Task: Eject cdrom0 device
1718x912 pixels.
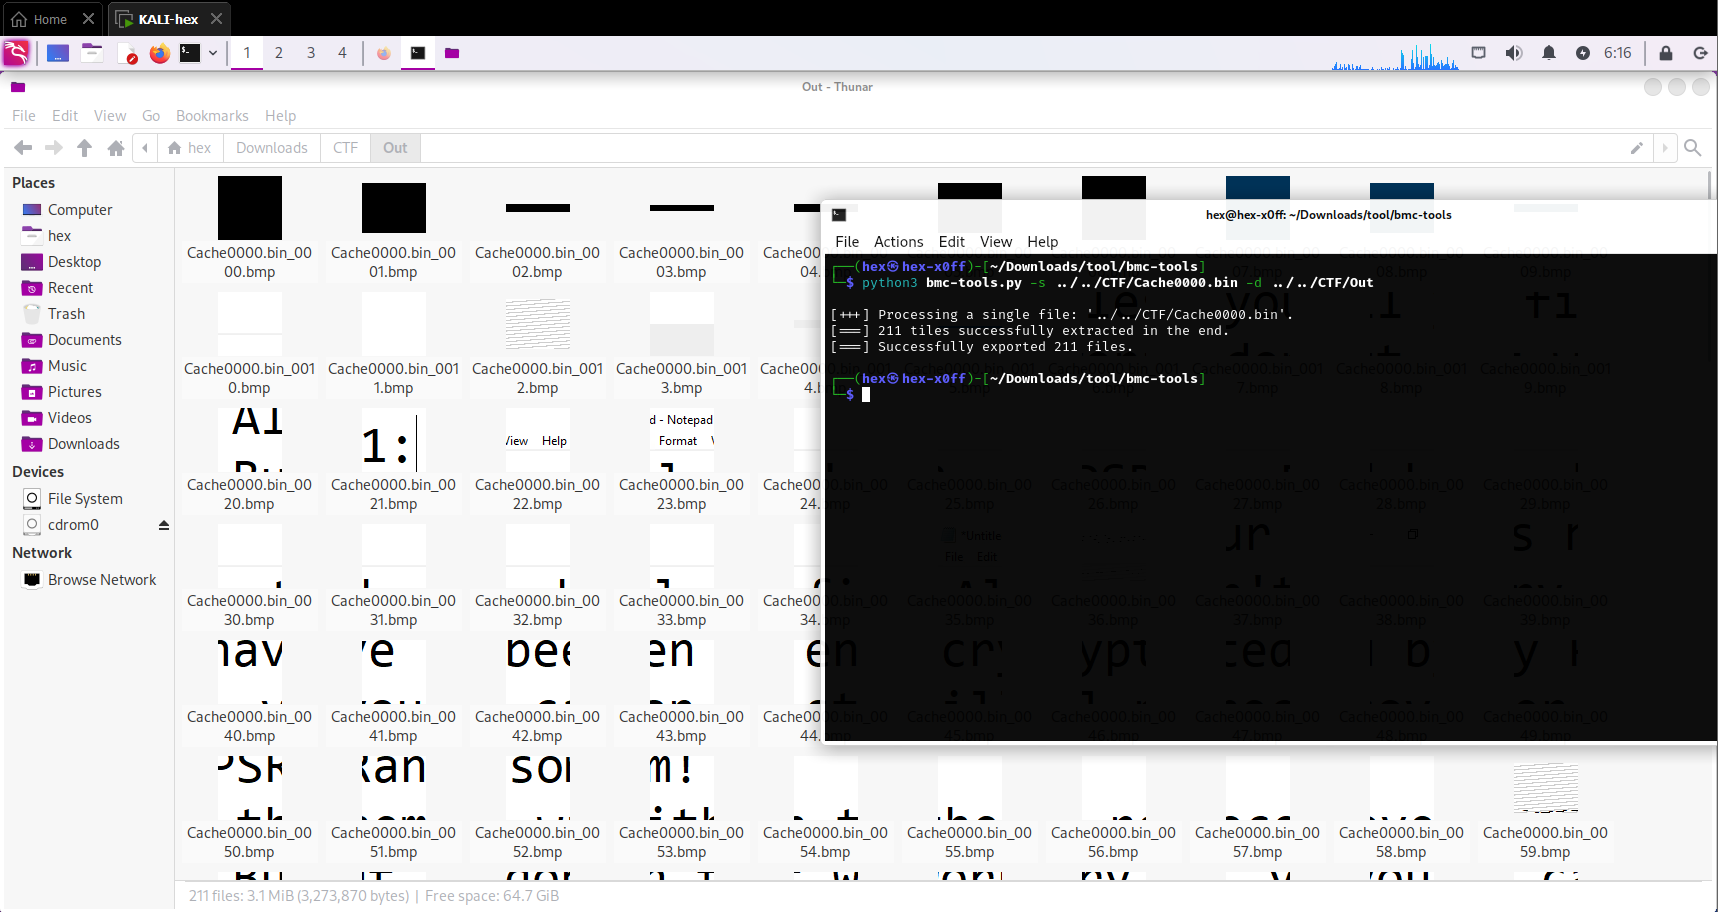Action: tap(163, 525)
